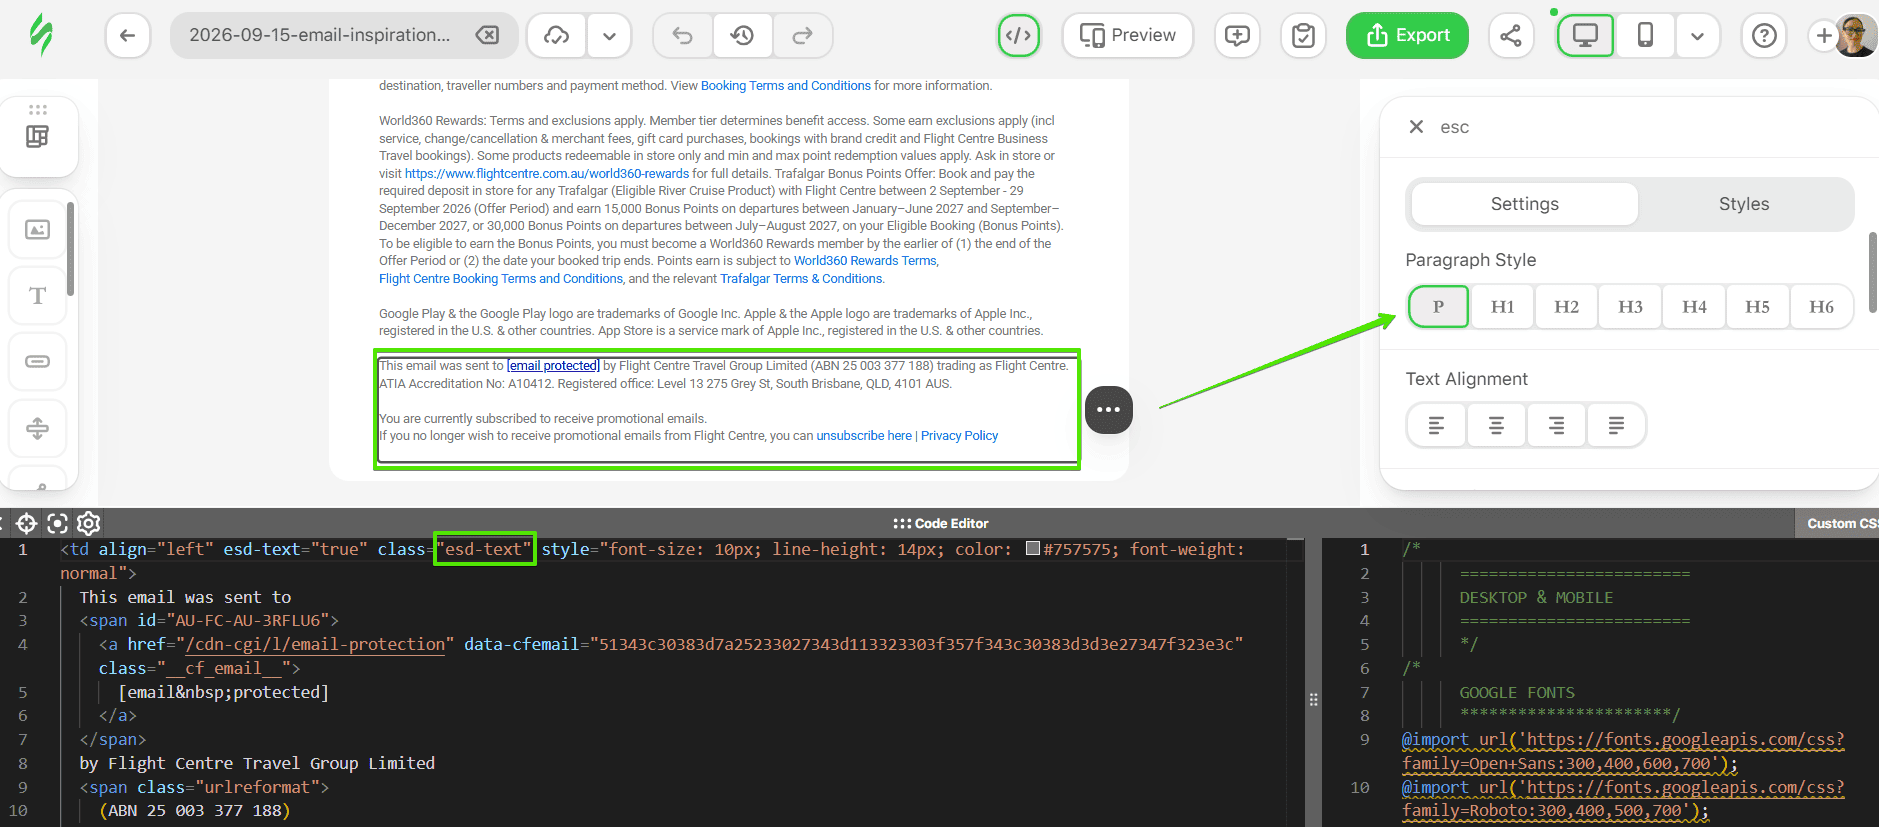1879x827 pixels.
Task: Open the three-dot block options menu
Action: [1108, 410]
